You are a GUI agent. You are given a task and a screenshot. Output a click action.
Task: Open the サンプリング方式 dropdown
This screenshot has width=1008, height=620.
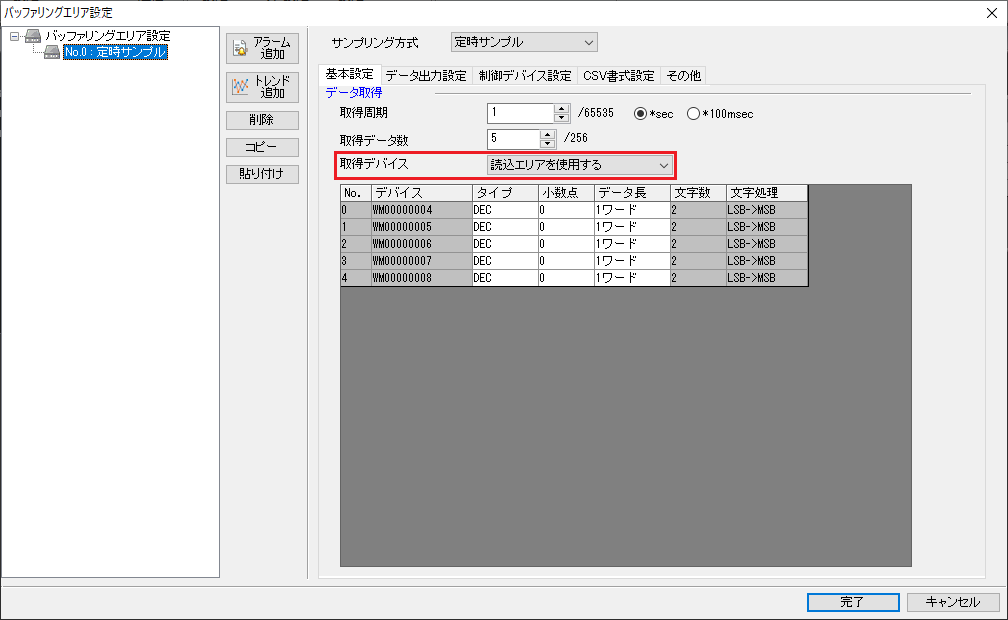pyautogui.click(x=524, y=42)
